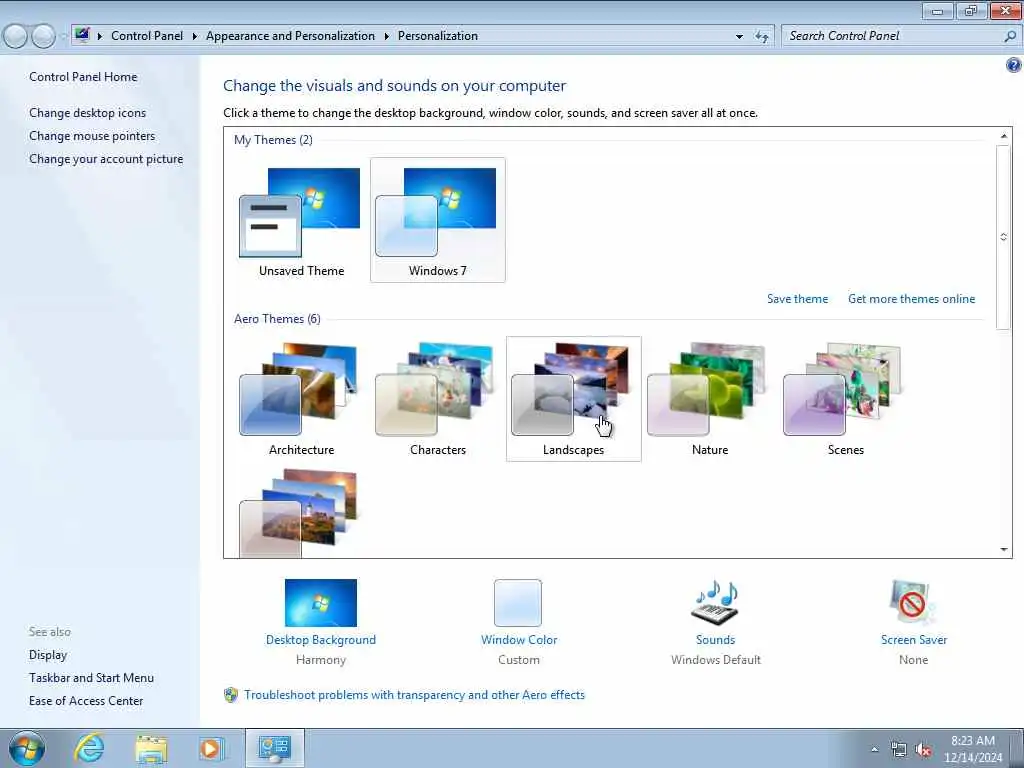The width and height of the screenshot is (1024, 768).
Task: Show hidden tray icons arrow
Action: (874, 749)
